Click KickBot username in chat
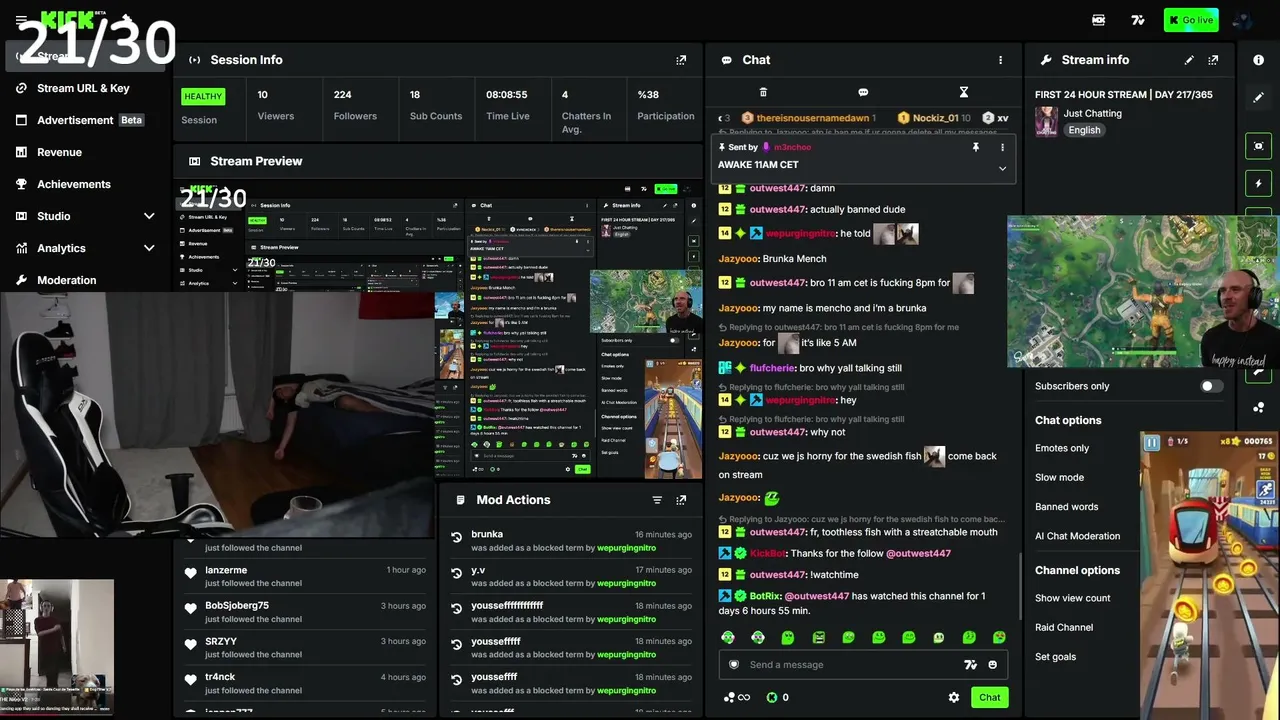 click(768, 553)
